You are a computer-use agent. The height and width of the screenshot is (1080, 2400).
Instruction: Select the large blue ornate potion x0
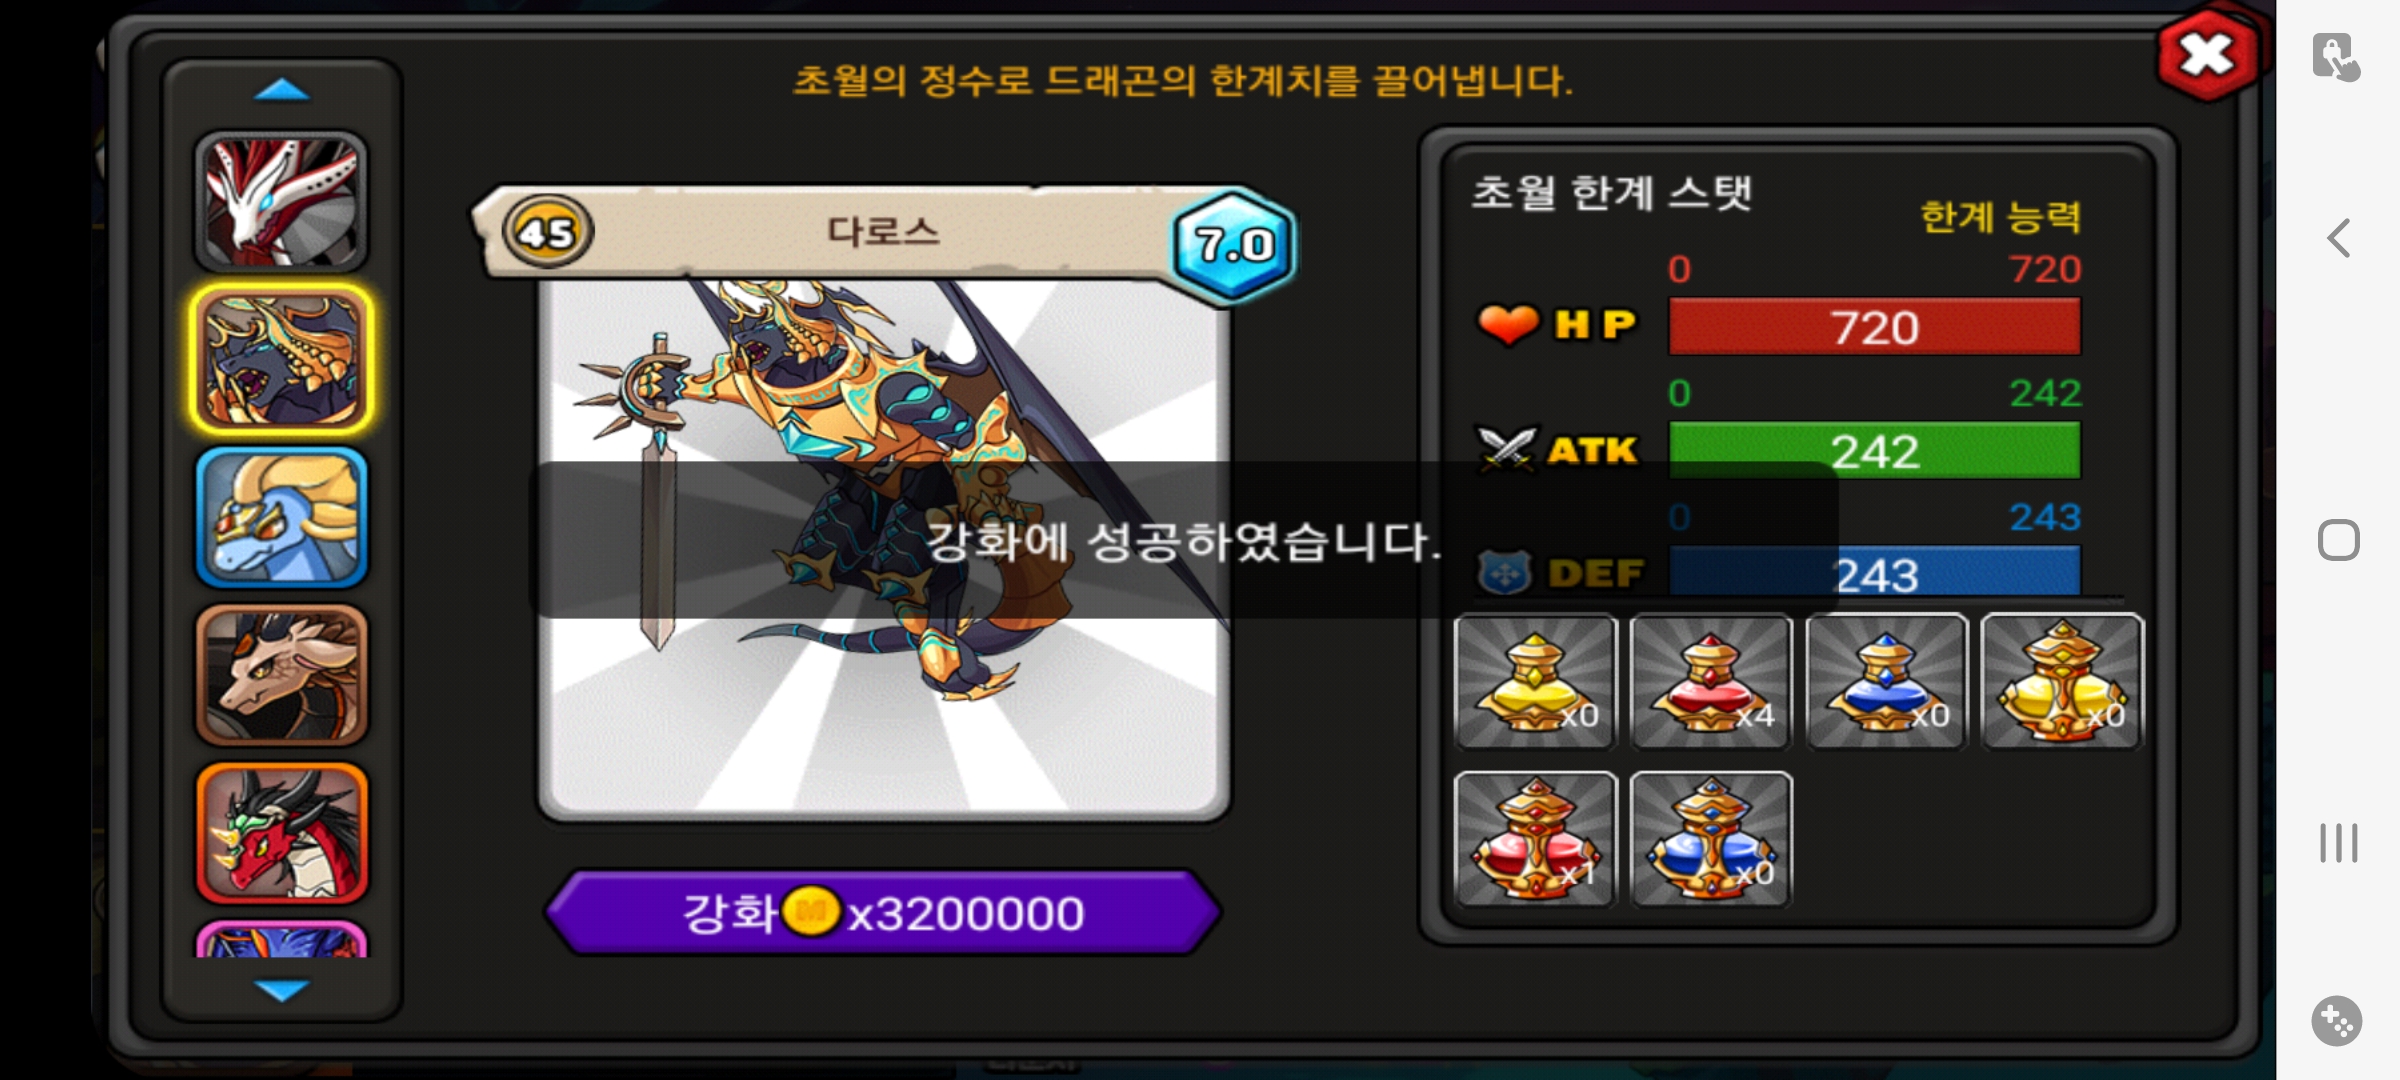[1711, 839]
